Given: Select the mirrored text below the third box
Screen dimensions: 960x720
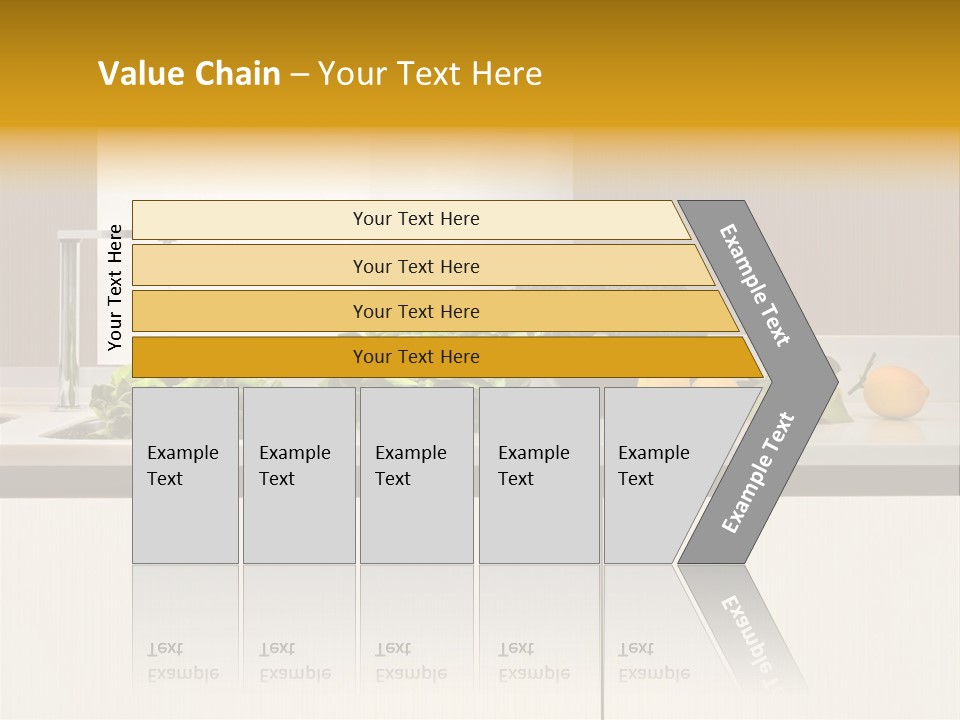Looking at the screenshot, I should (x=411, y=661).
